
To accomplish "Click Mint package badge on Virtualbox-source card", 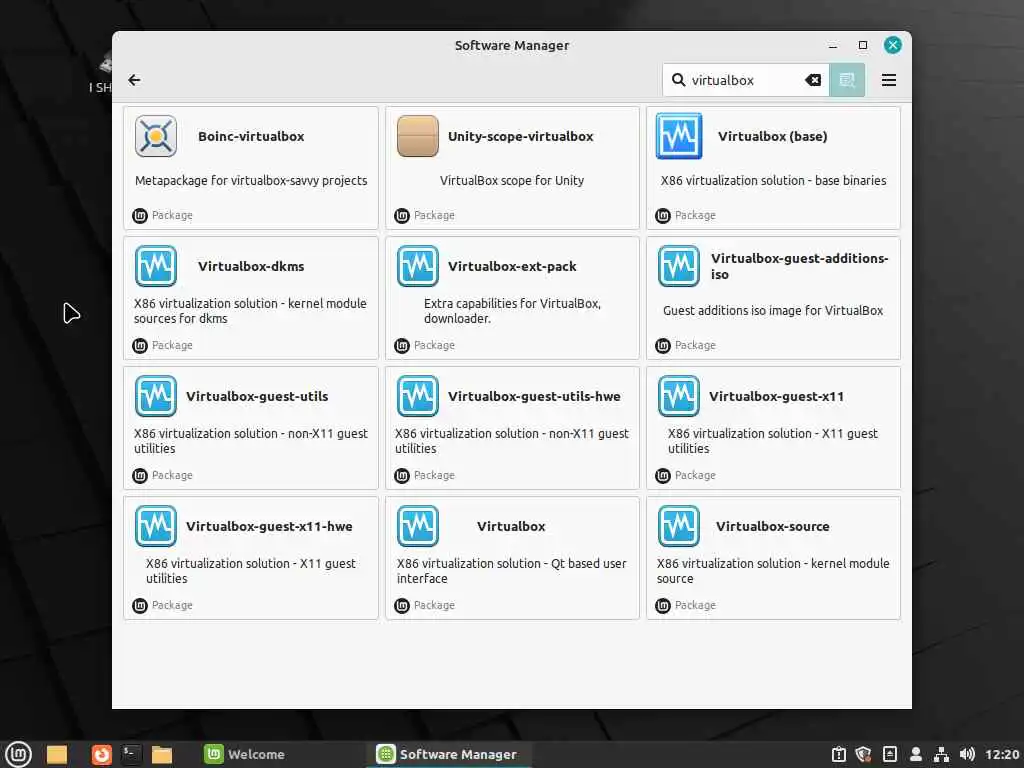I will click(x=663, y=605).
